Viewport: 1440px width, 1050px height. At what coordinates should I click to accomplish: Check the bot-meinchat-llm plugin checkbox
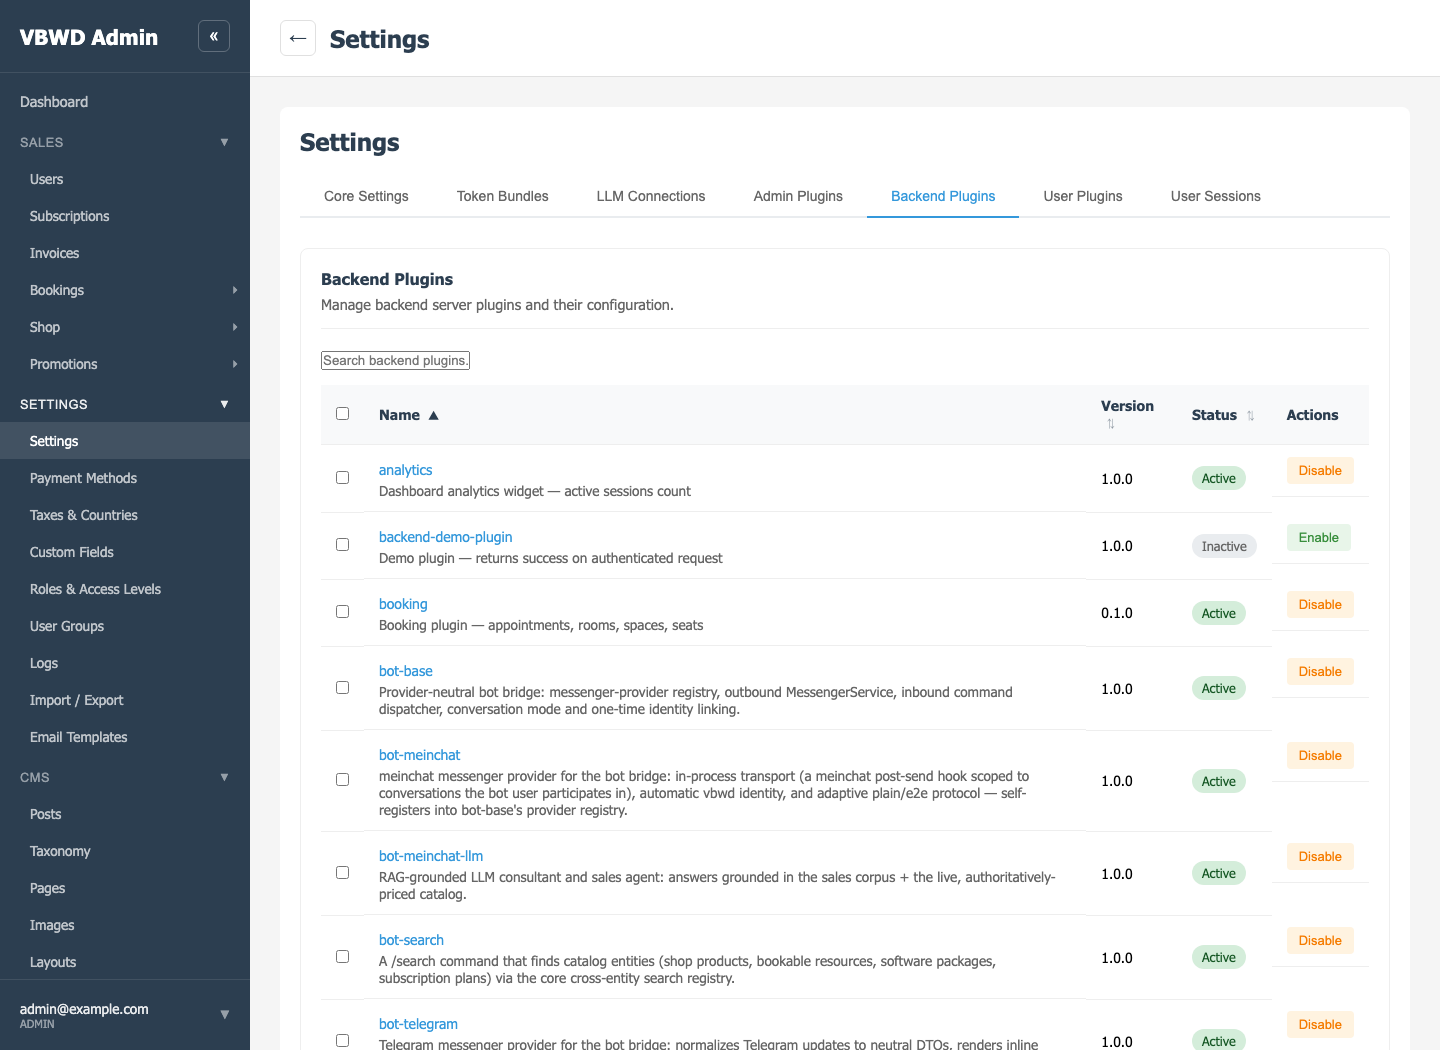point(343,873)
